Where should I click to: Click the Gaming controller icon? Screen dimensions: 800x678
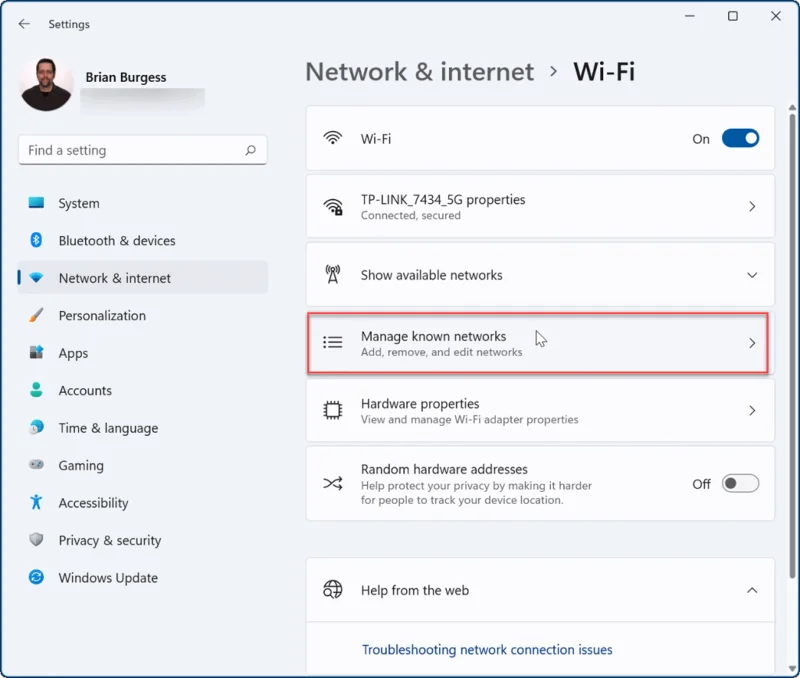tap(36, 465)
